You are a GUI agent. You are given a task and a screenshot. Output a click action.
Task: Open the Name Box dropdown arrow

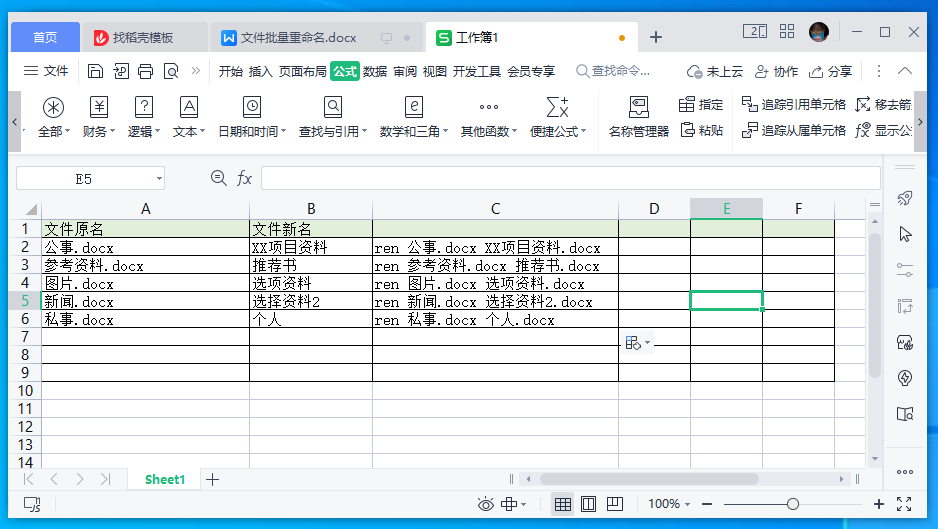pyautogui.click(x=159, y=178)
